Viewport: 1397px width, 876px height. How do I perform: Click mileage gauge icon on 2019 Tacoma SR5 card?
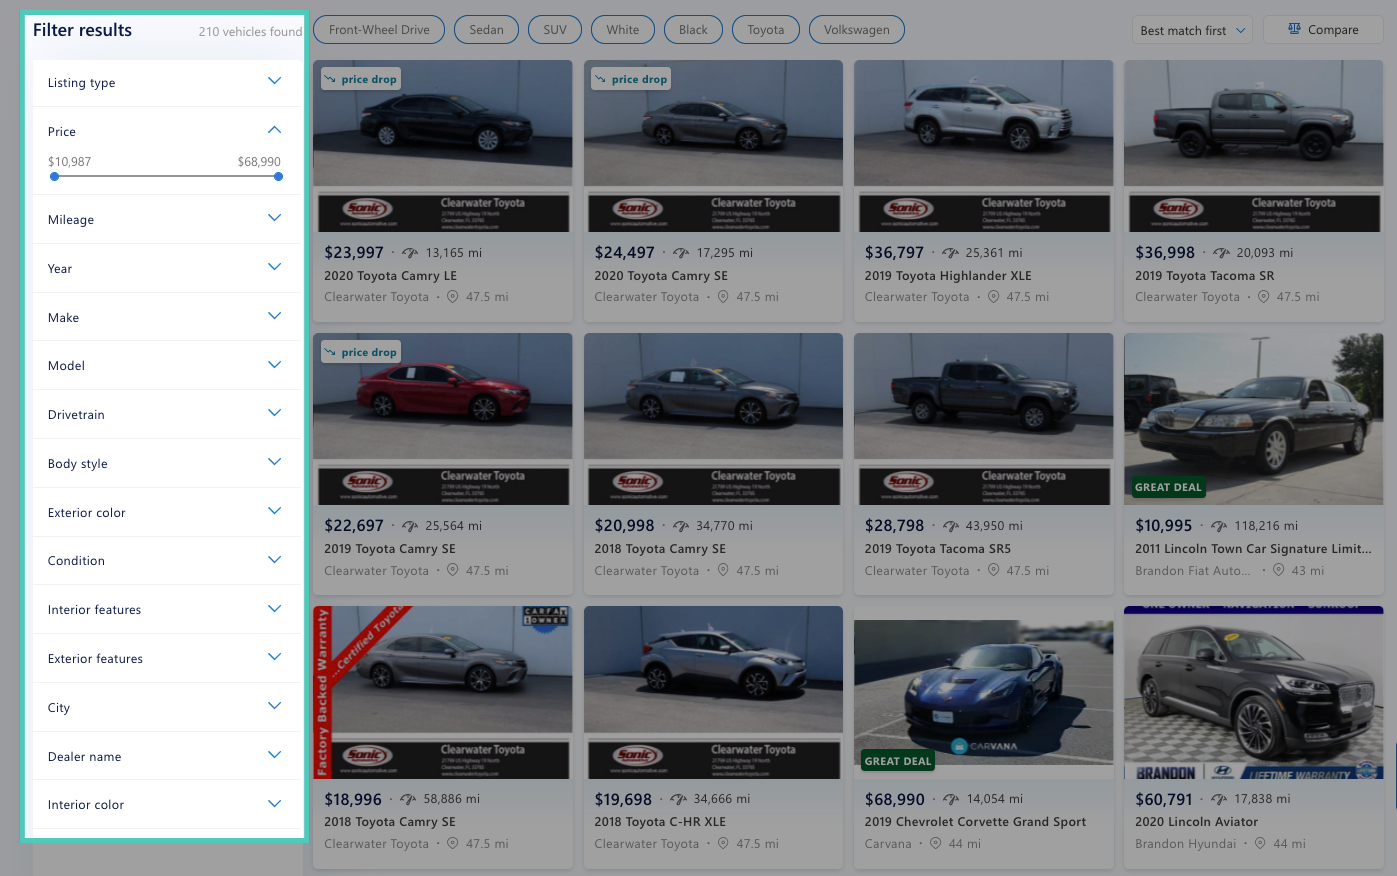click(950, 526)
